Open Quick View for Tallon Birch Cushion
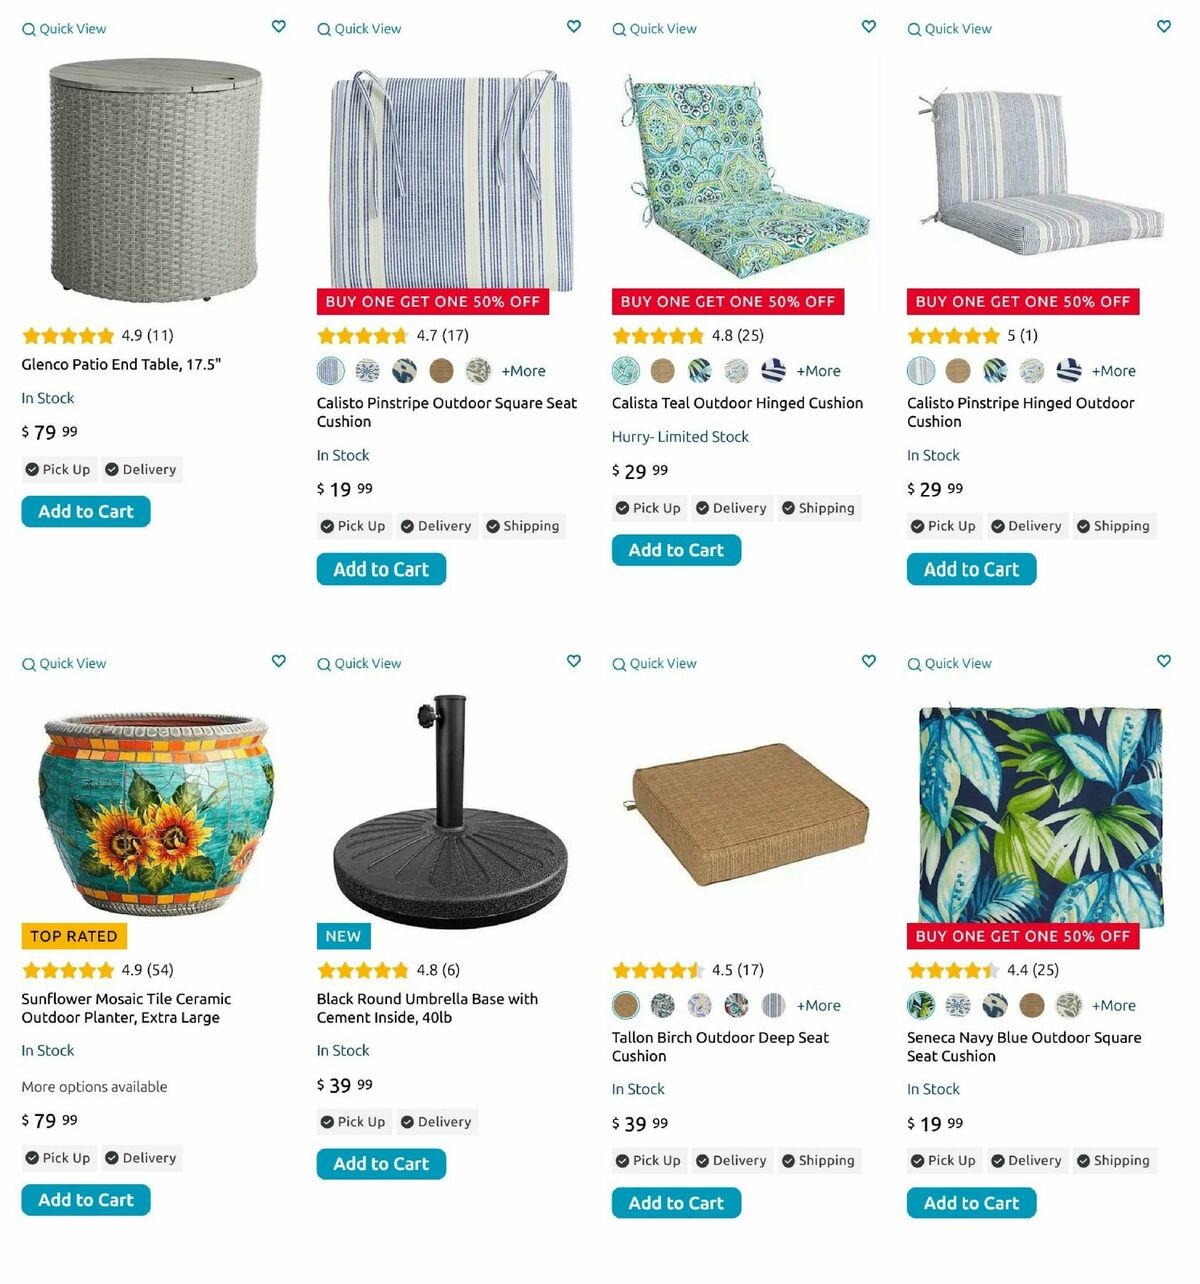The height and width of the screenshot is (1284, 1200). 654,664
